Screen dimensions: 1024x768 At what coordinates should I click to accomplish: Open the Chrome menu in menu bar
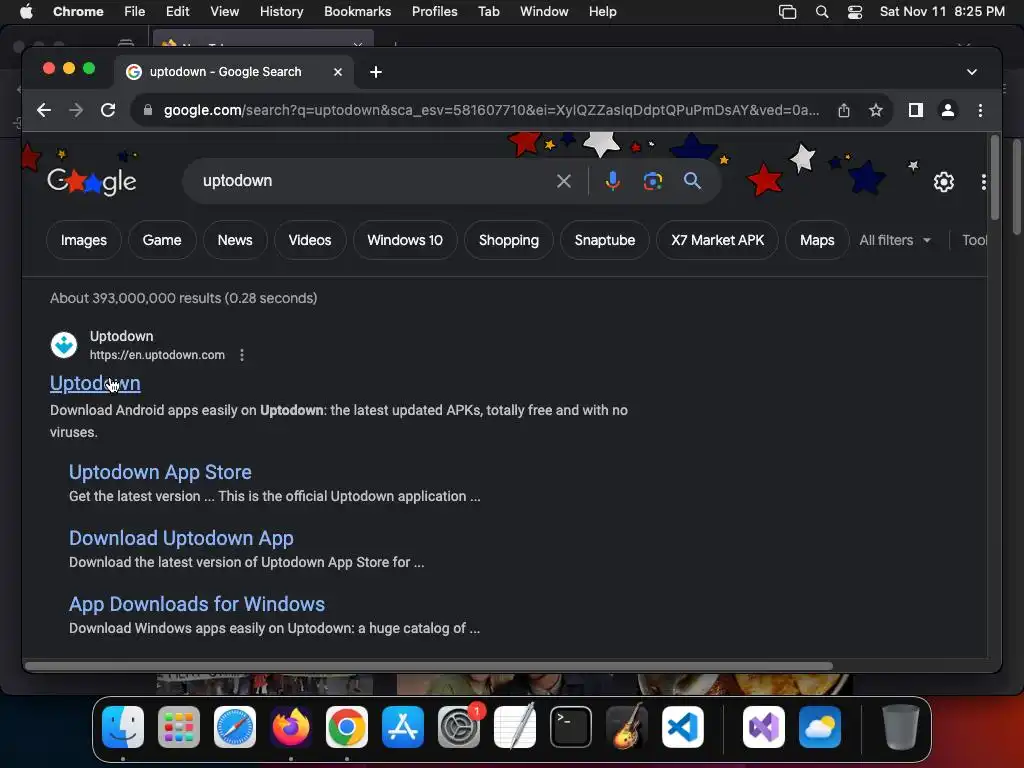pos(78,12)
